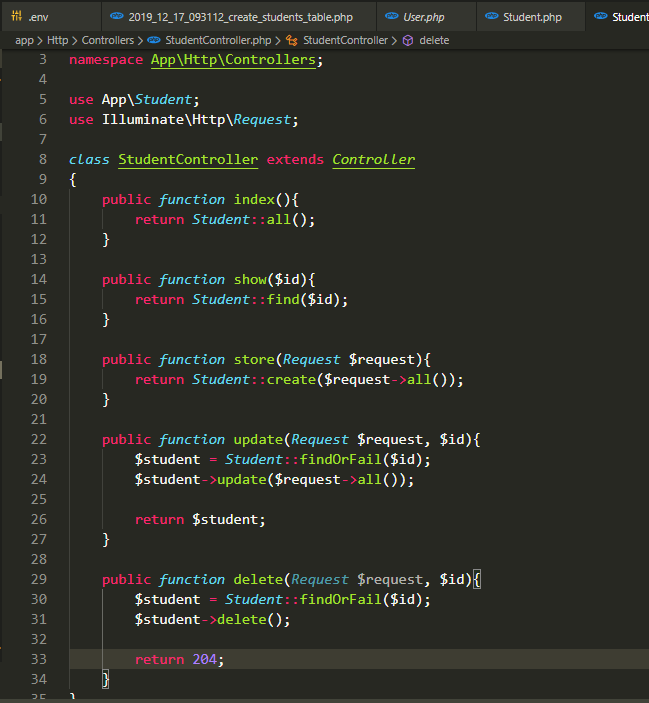
Task: Click the 'app' breadcrumb segment
Action: point(24,40)
